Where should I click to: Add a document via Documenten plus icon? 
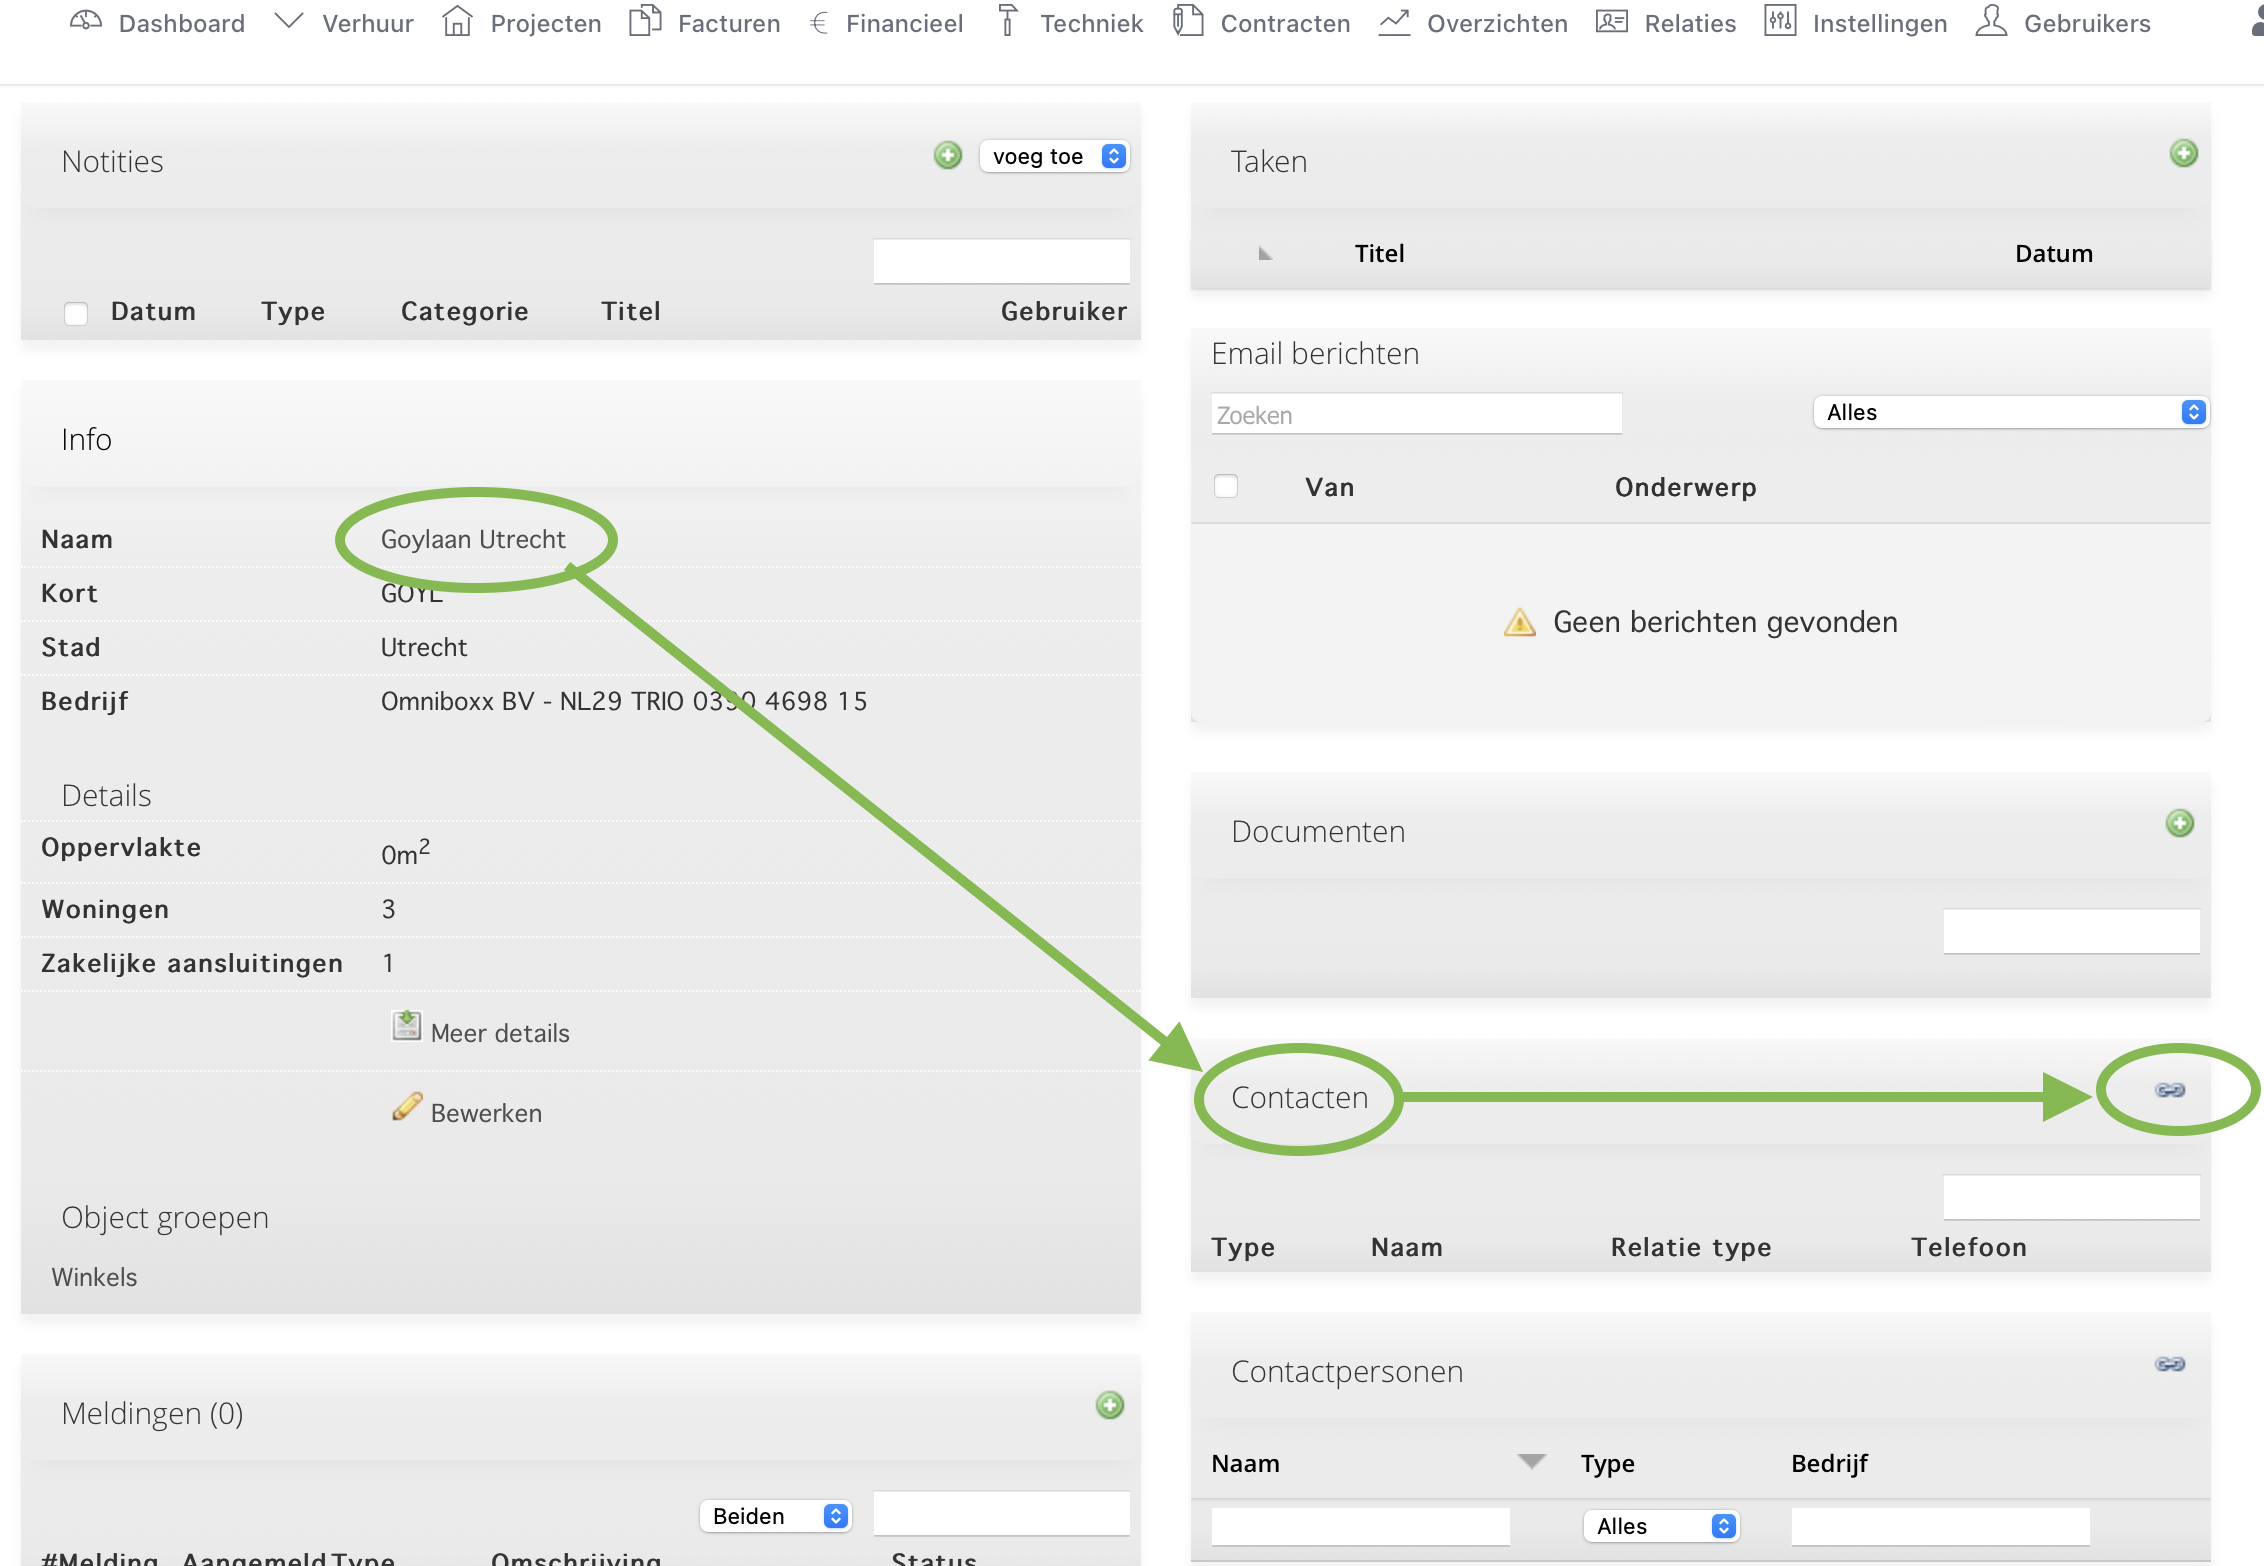click(x=2179, y=823)
